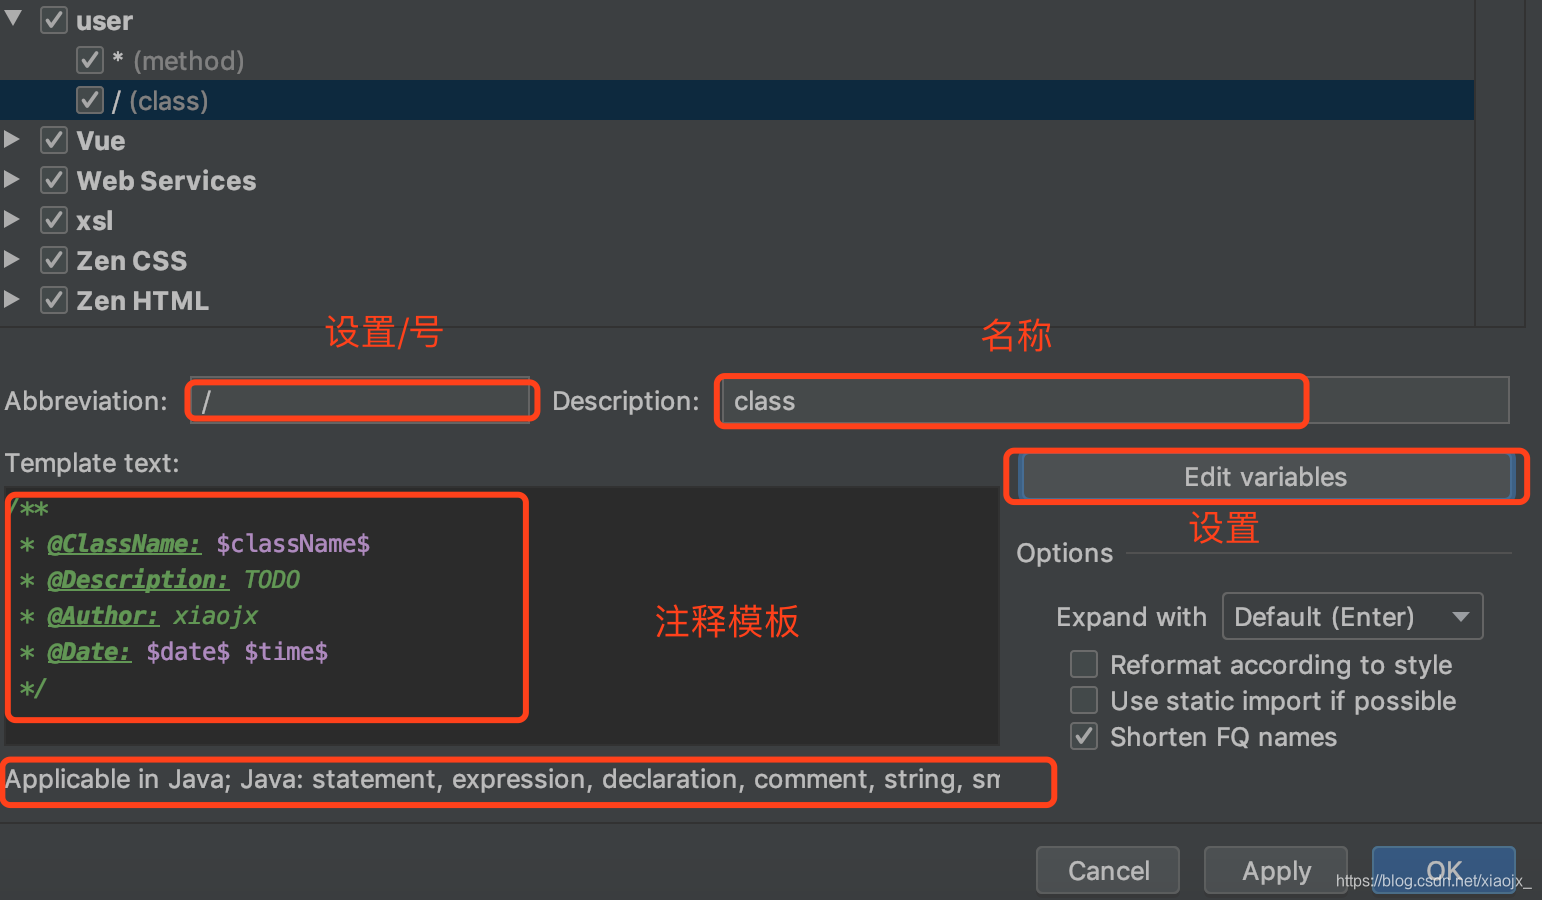Toggle the / (class) template checkbox

[x=90, y=100]
